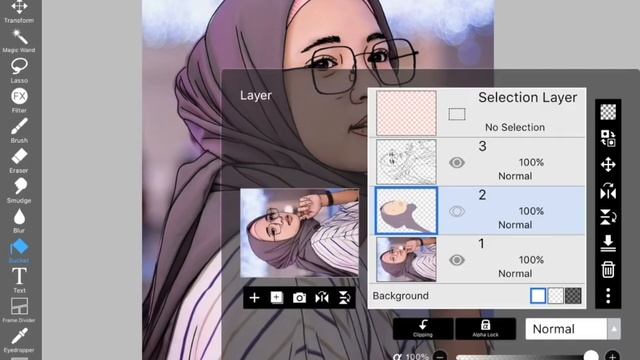Flip layer vertically in bottom toolbar
Image resolution: width=640 pixels, height=360 pixels.
(344, 298)
